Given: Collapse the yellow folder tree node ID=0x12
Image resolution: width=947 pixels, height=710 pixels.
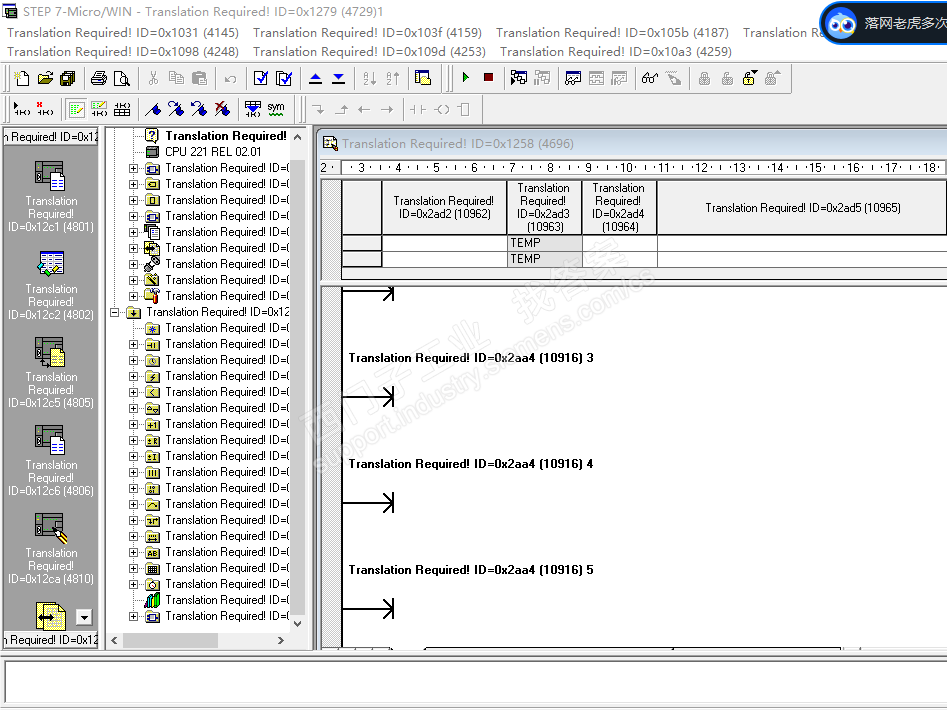Looking at the screenshot, I should (115, 312).
